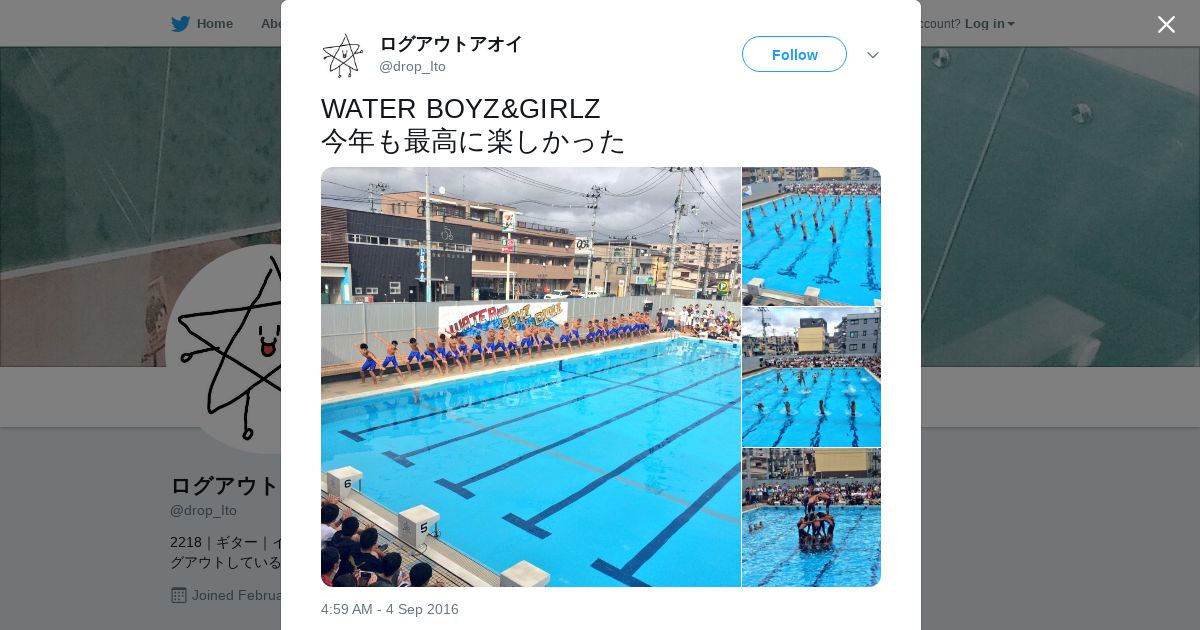Click the Twitter bird Home icon

click(180, 24)
